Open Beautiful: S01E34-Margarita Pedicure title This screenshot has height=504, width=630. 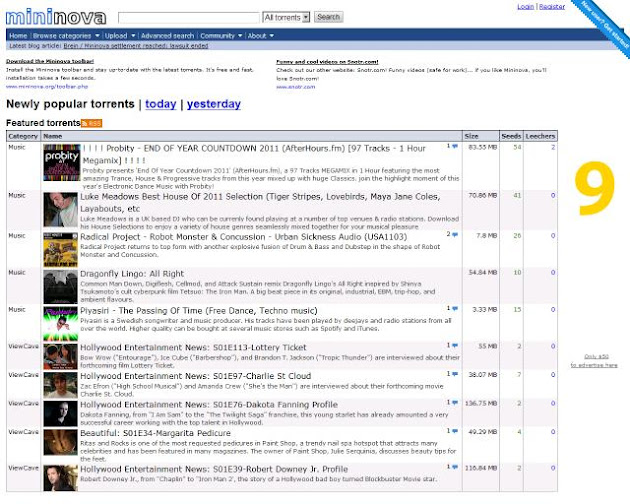point(155,433)
